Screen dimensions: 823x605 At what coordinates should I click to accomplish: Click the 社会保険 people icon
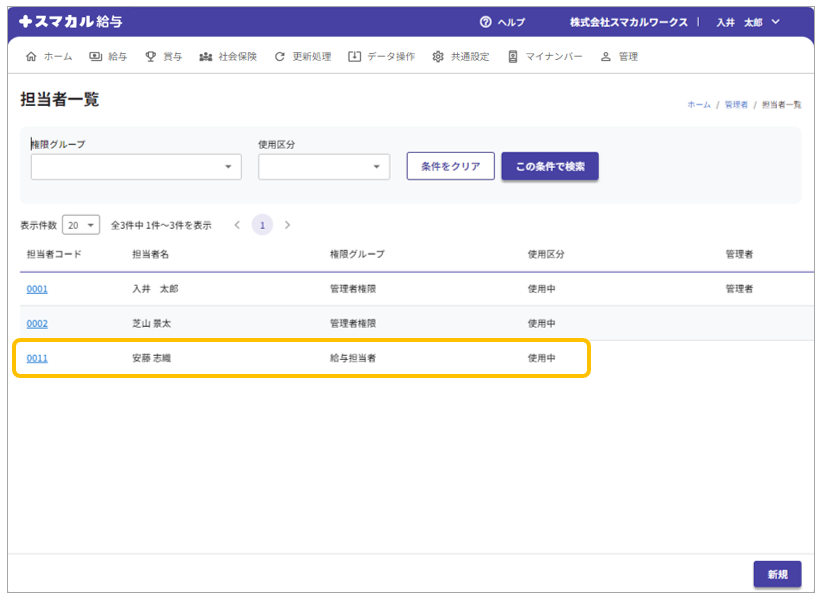tap(205, 57)
